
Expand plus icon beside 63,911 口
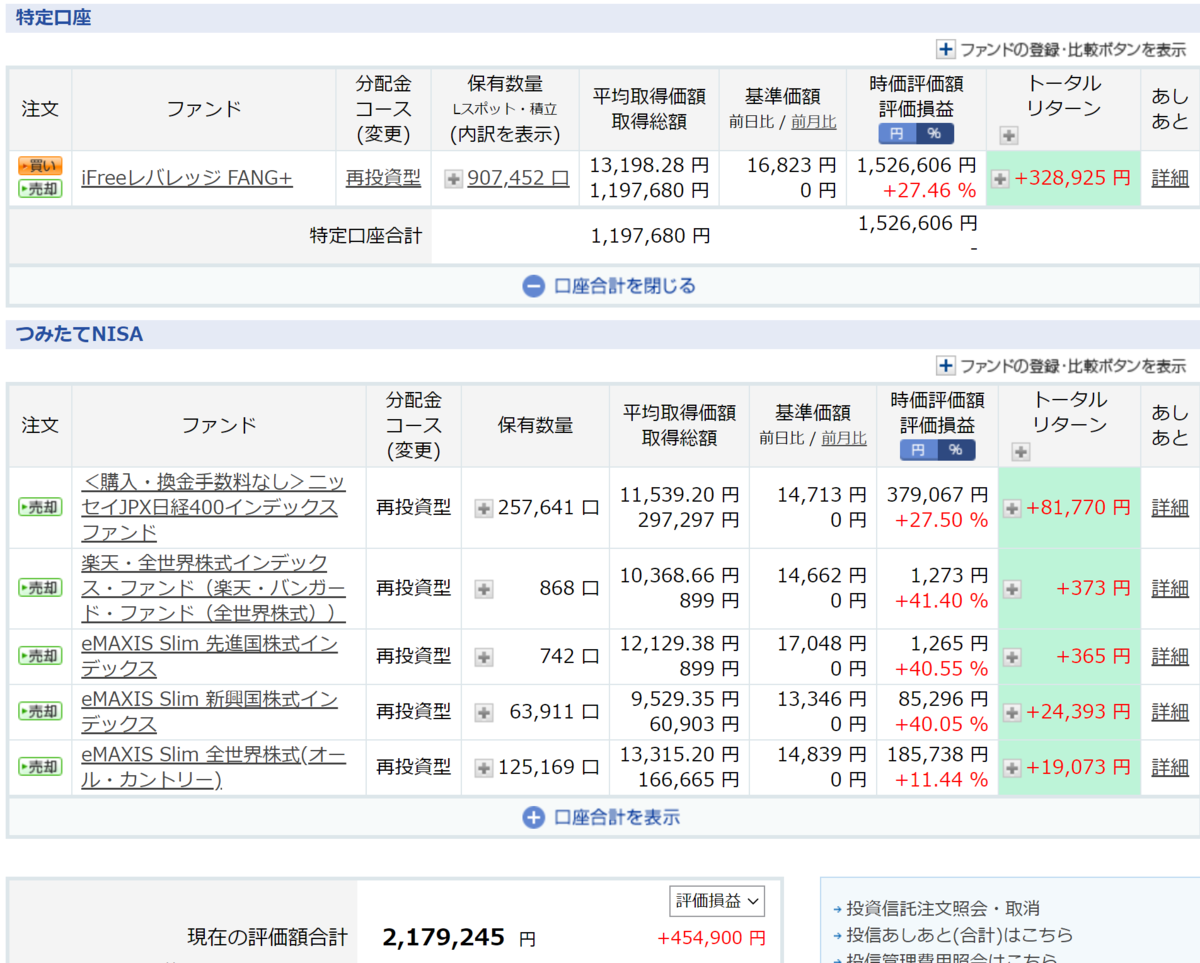click(484, 712)
